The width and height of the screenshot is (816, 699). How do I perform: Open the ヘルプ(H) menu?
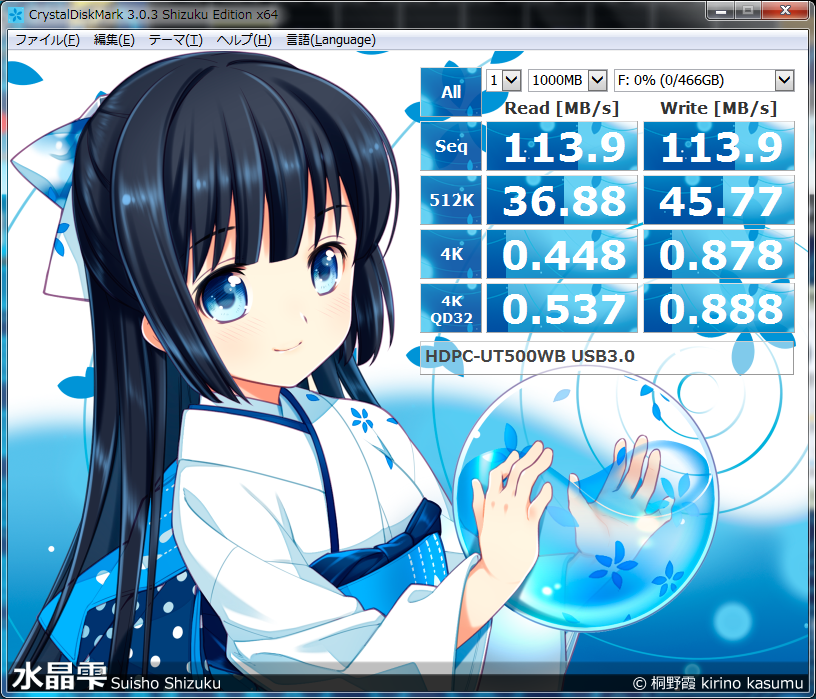tap(244, 40)
